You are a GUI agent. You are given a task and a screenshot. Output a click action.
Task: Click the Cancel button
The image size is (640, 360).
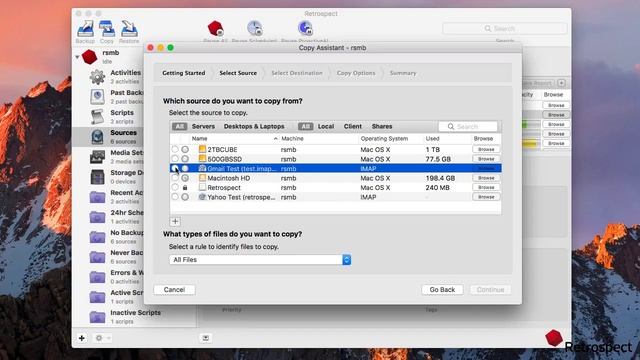tap(174, 289)
